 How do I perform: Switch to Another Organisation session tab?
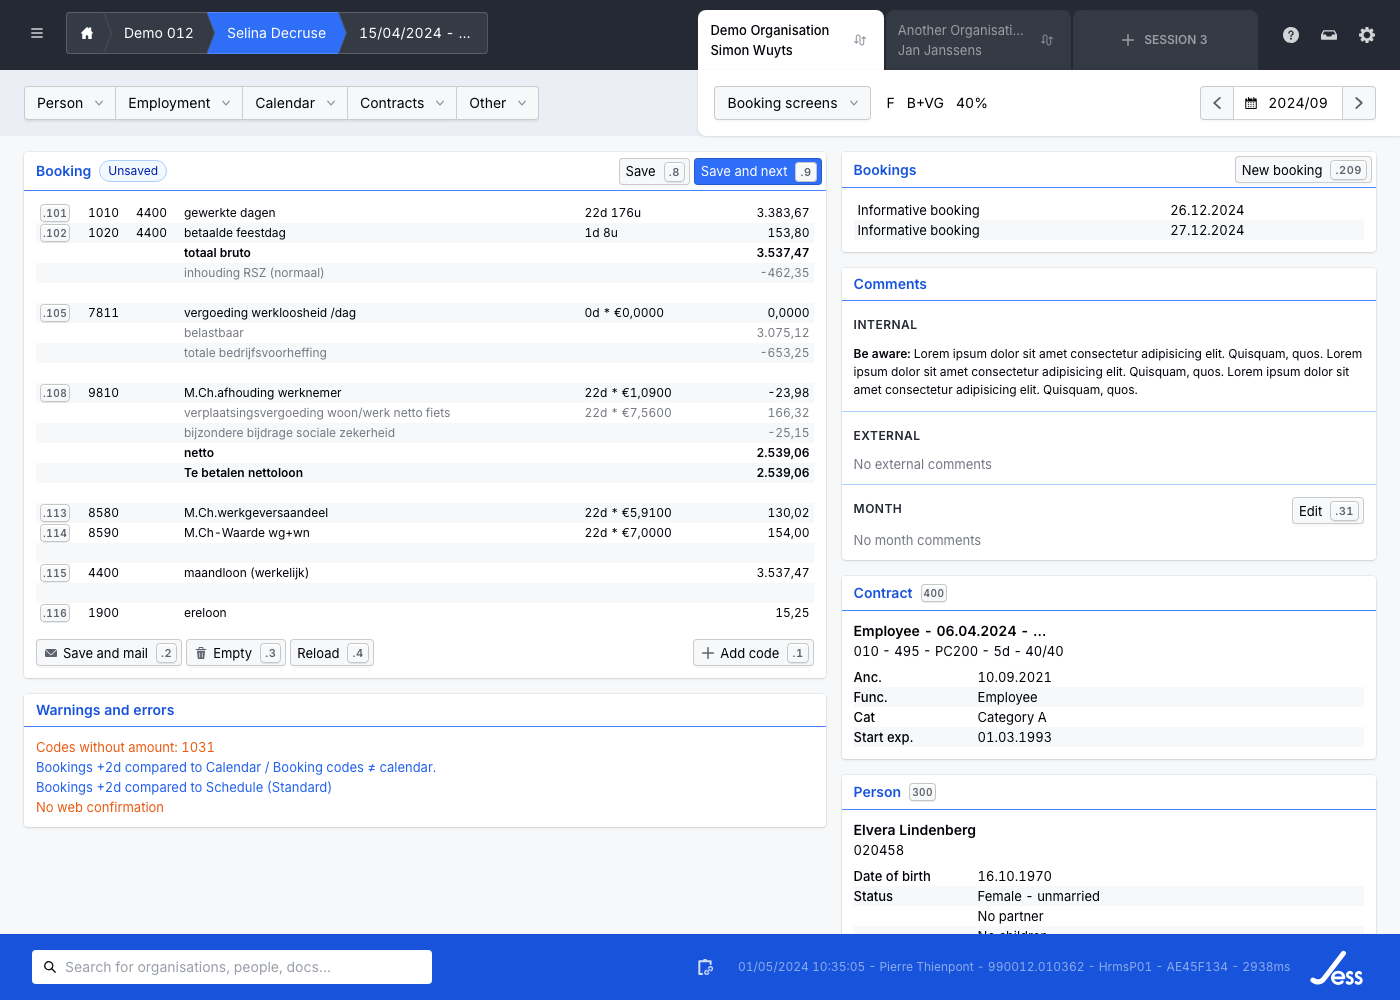[x=960, y=40]
